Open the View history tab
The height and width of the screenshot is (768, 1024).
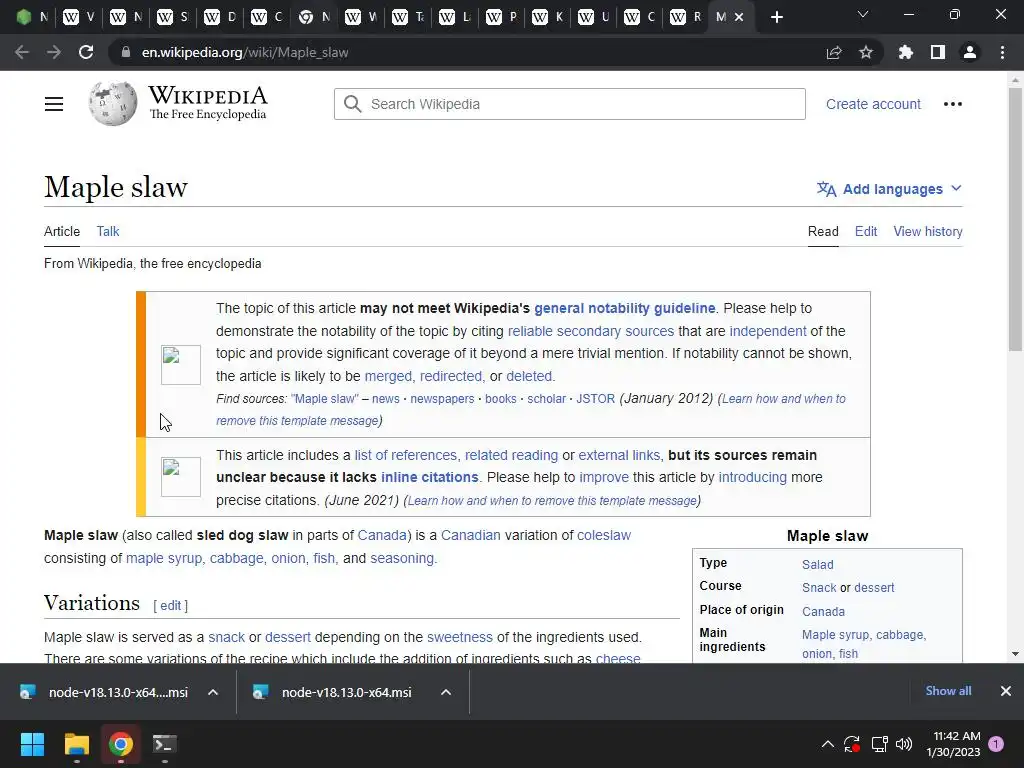point(928,231)
